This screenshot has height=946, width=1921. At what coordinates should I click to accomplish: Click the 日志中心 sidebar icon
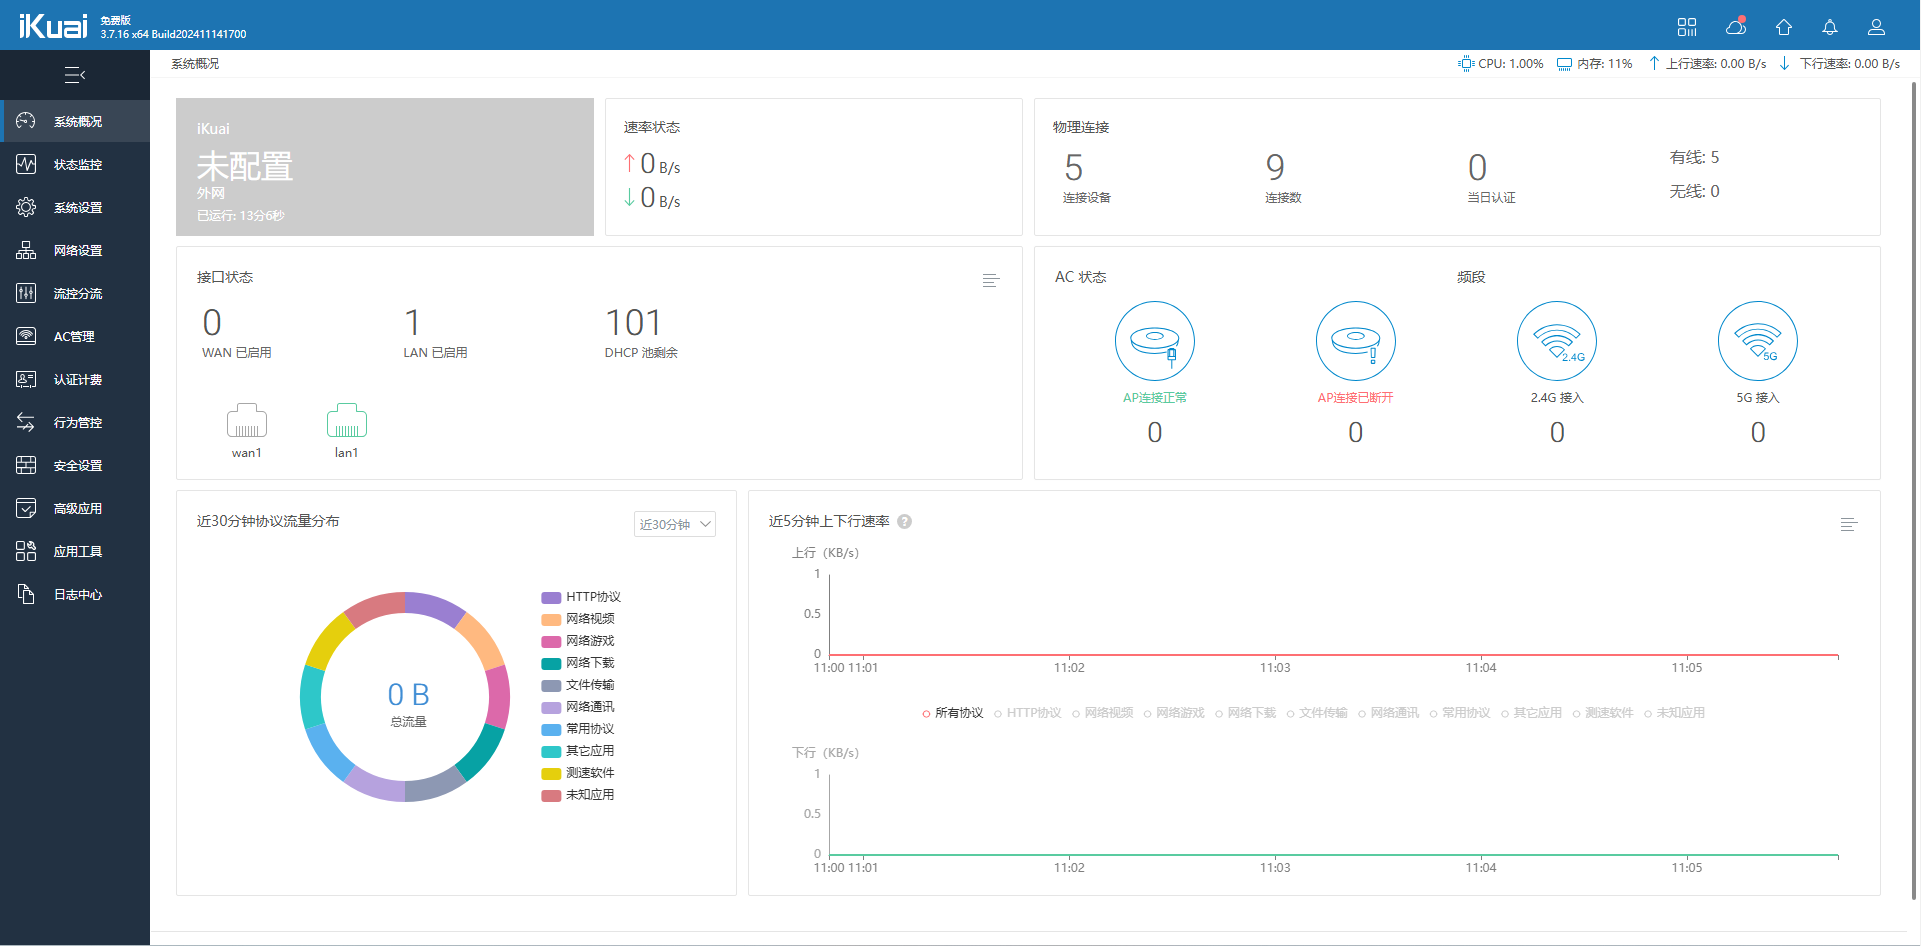pos(26,594)
